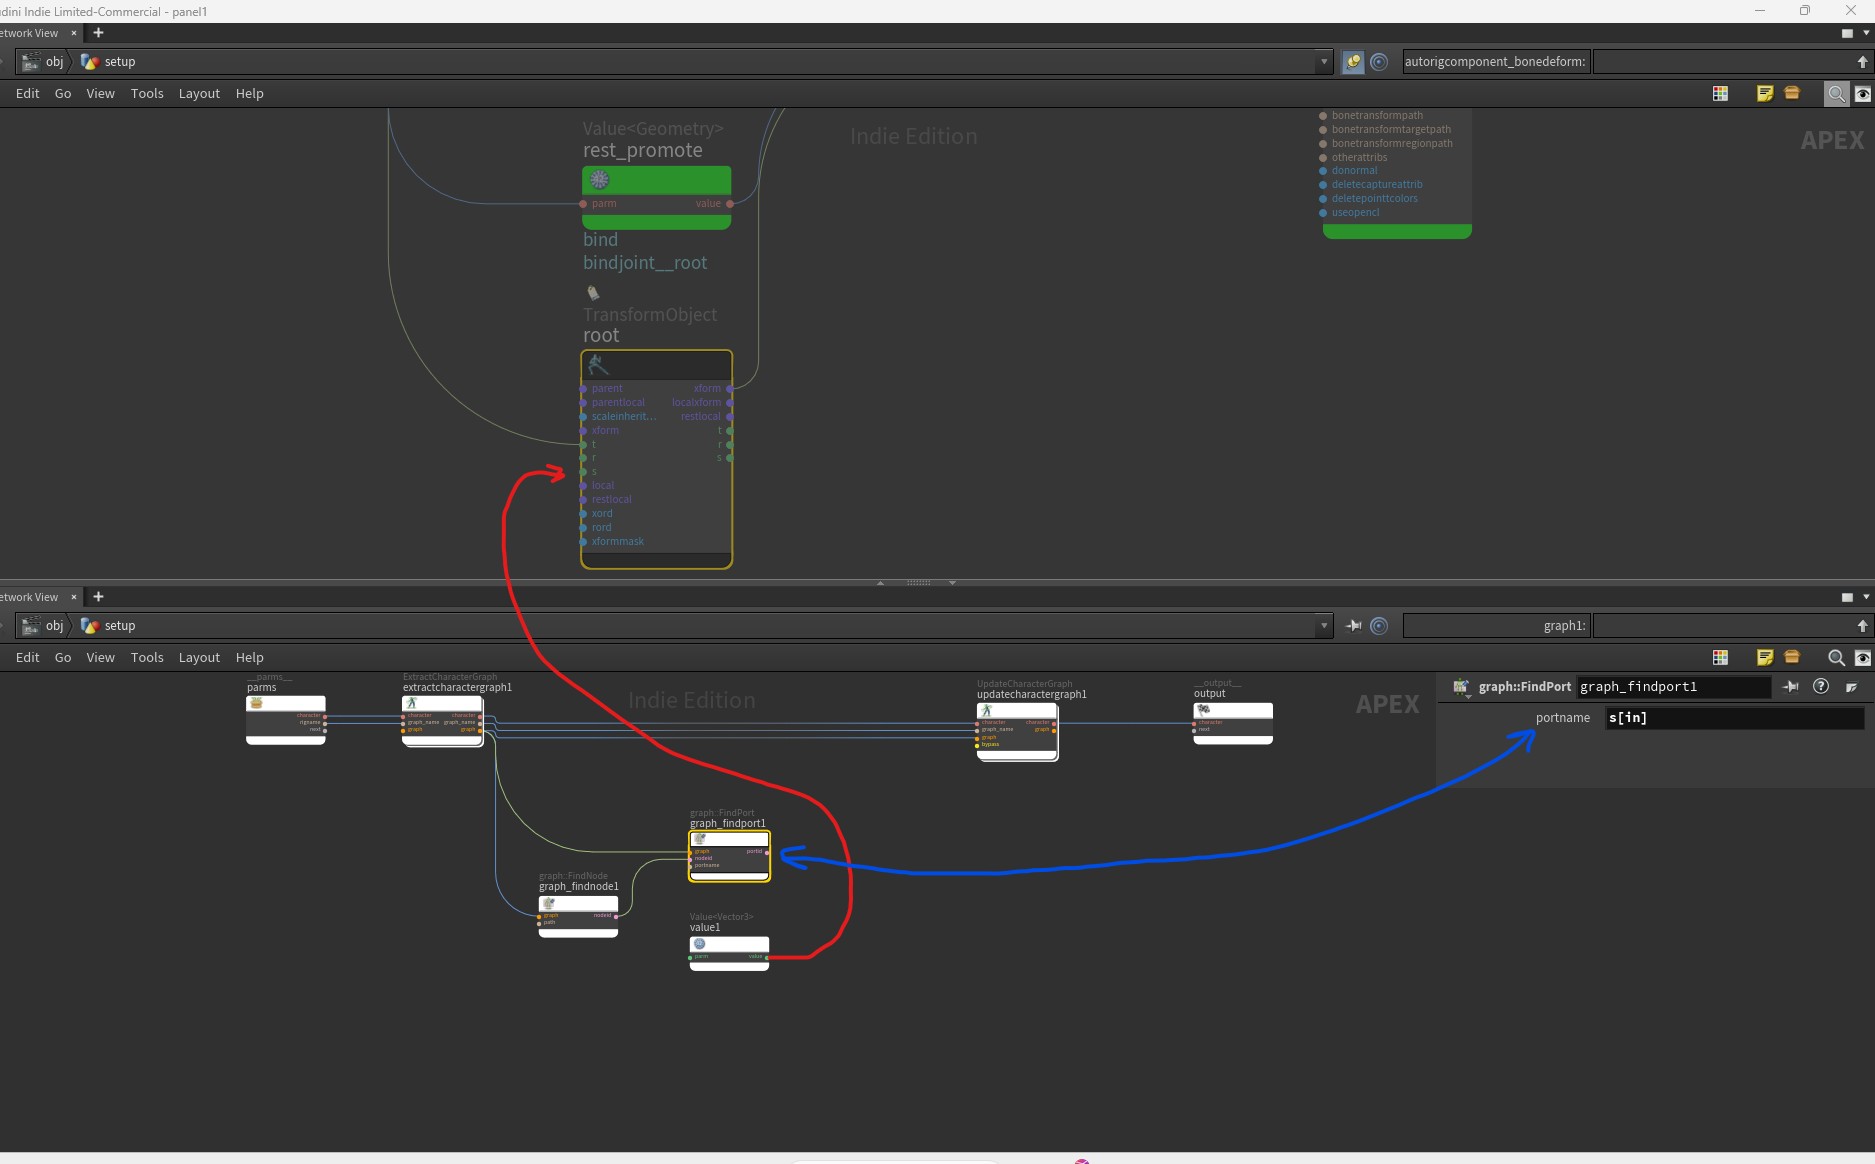
Task: Open lower pane path history dropdown
Action: [1324, 626]
